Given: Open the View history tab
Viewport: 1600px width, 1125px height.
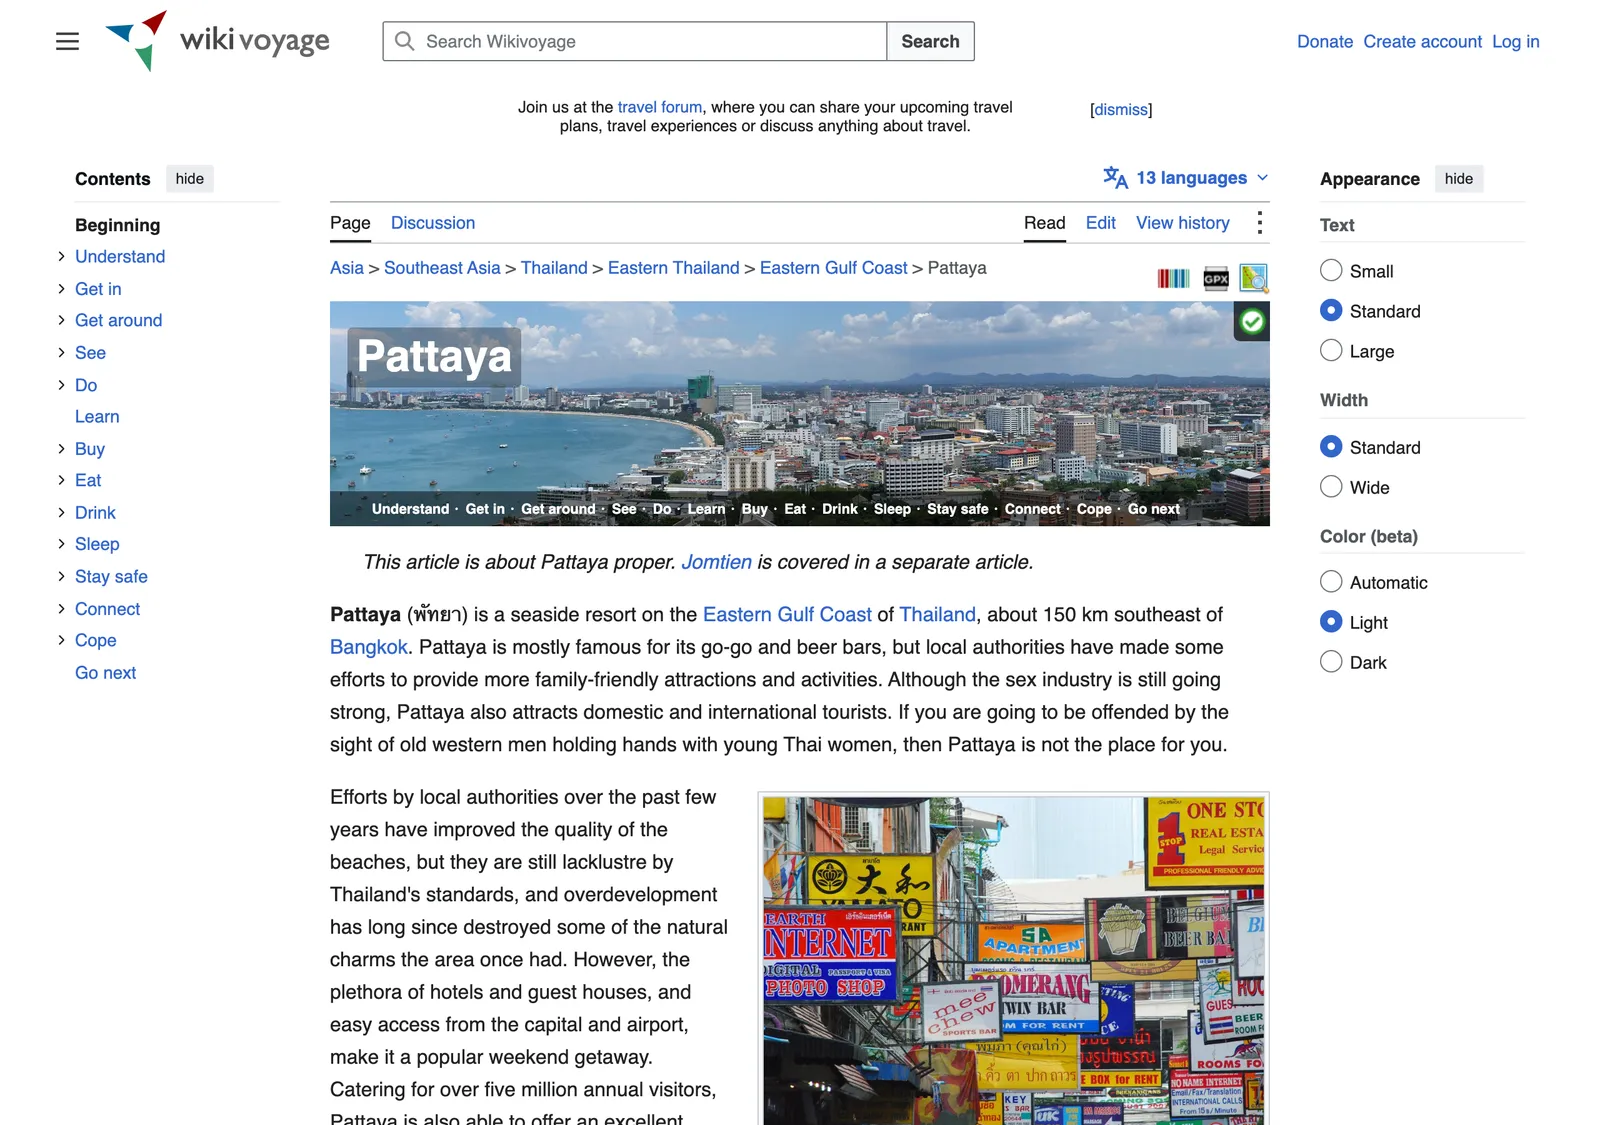Looking at the screenshot, I should (x=1183, y=223).
